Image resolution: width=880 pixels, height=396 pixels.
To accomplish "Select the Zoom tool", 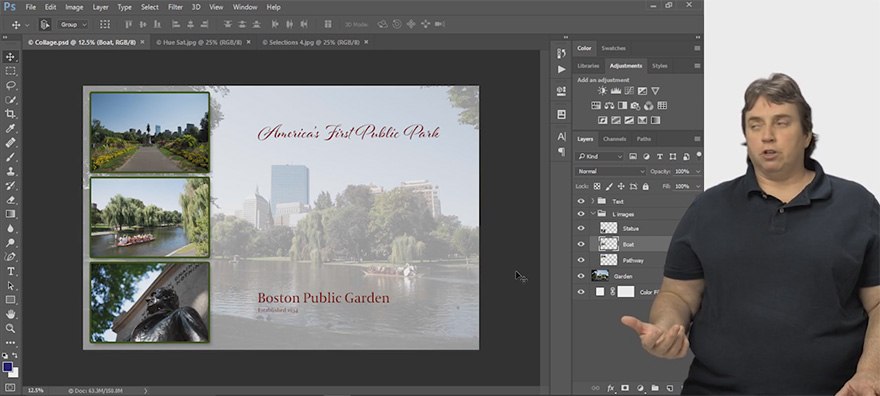I will pyautogui.click(x=11, y=328).
